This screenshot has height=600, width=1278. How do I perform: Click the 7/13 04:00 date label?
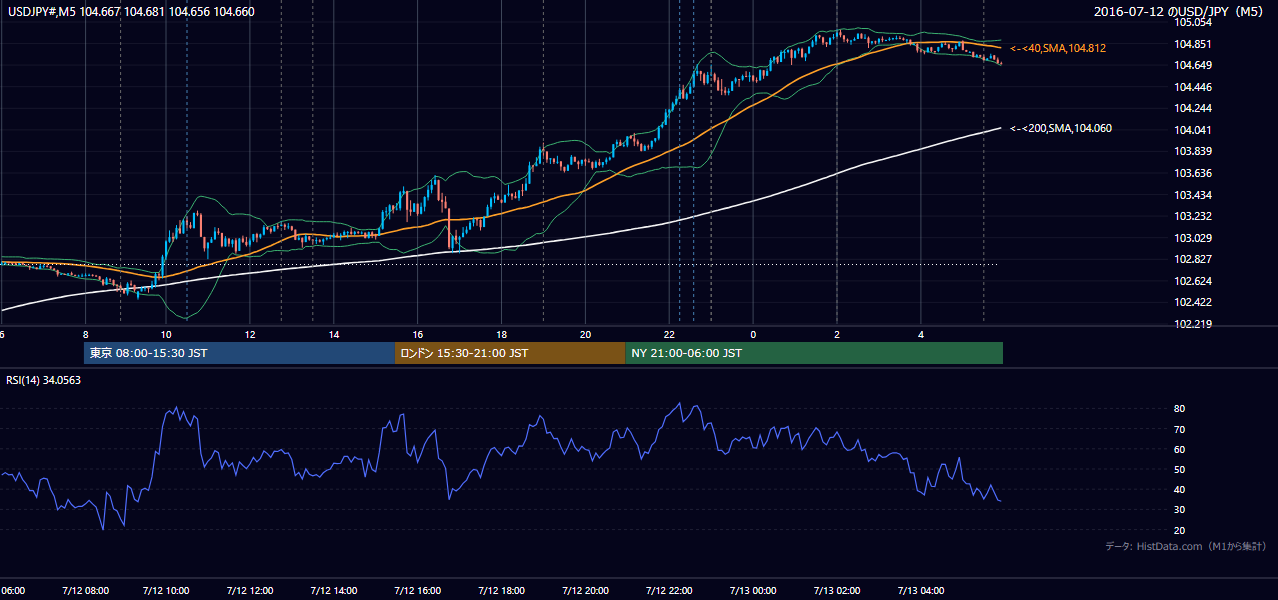(921, 590)
